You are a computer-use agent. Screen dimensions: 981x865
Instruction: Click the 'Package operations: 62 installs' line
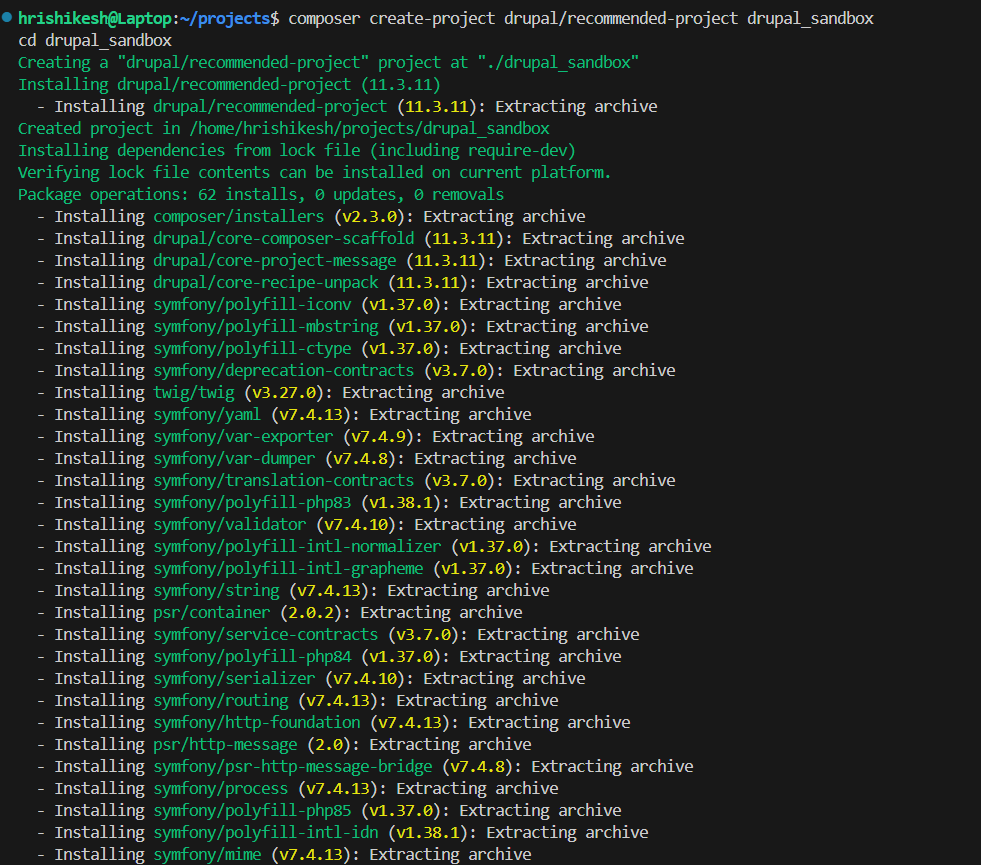point(261,195)
